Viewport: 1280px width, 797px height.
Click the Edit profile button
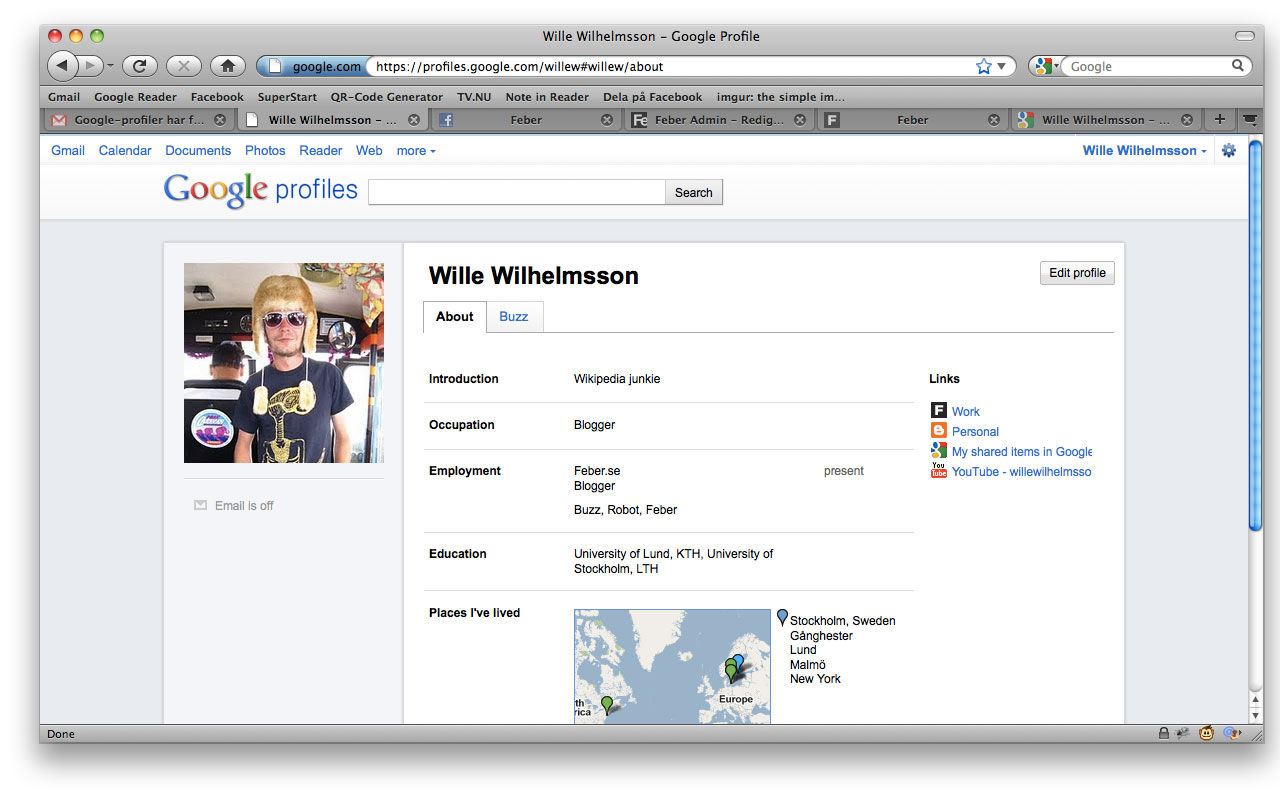coord(1076,272)
